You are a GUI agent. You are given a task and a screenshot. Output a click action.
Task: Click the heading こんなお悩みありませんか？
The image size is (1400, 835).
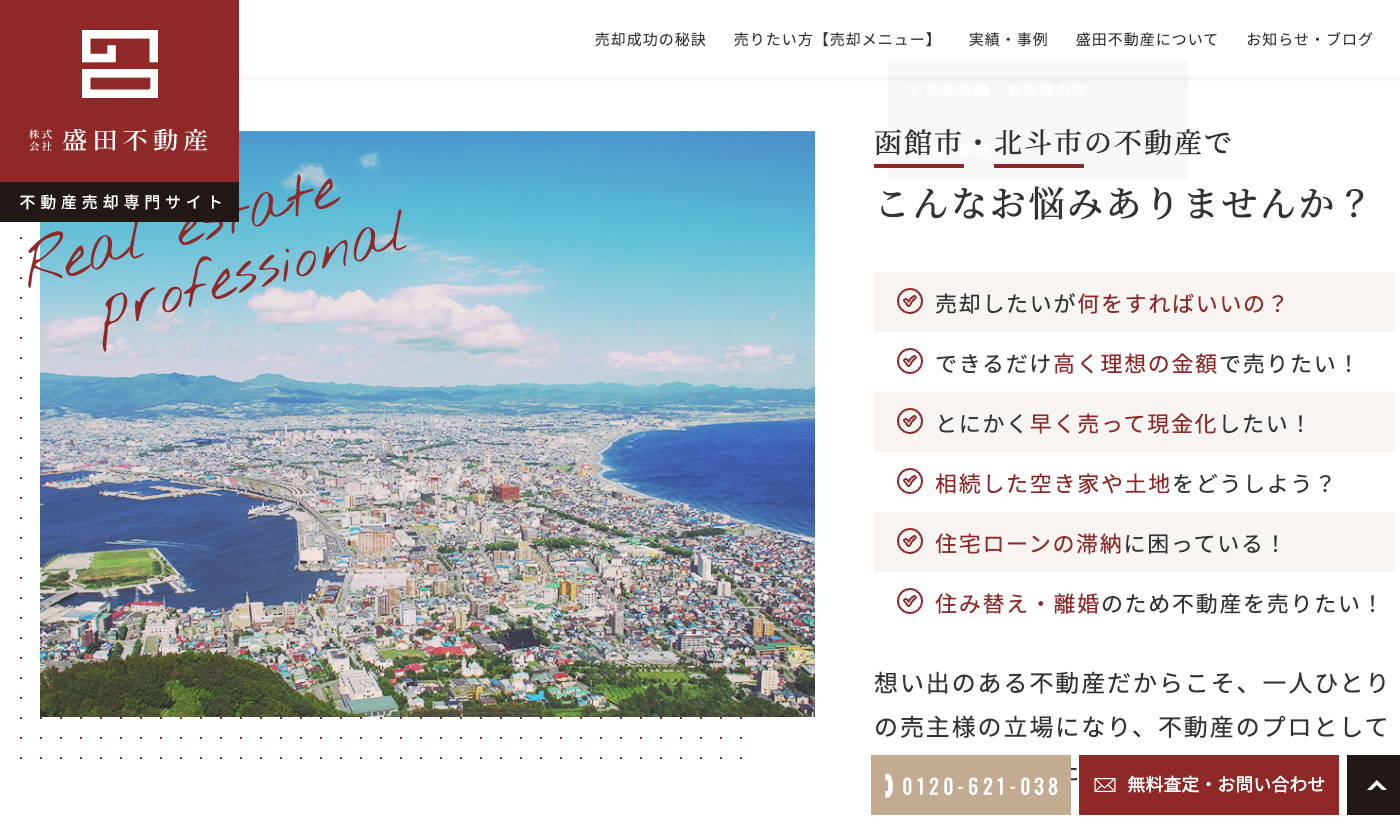point(1123,203)
